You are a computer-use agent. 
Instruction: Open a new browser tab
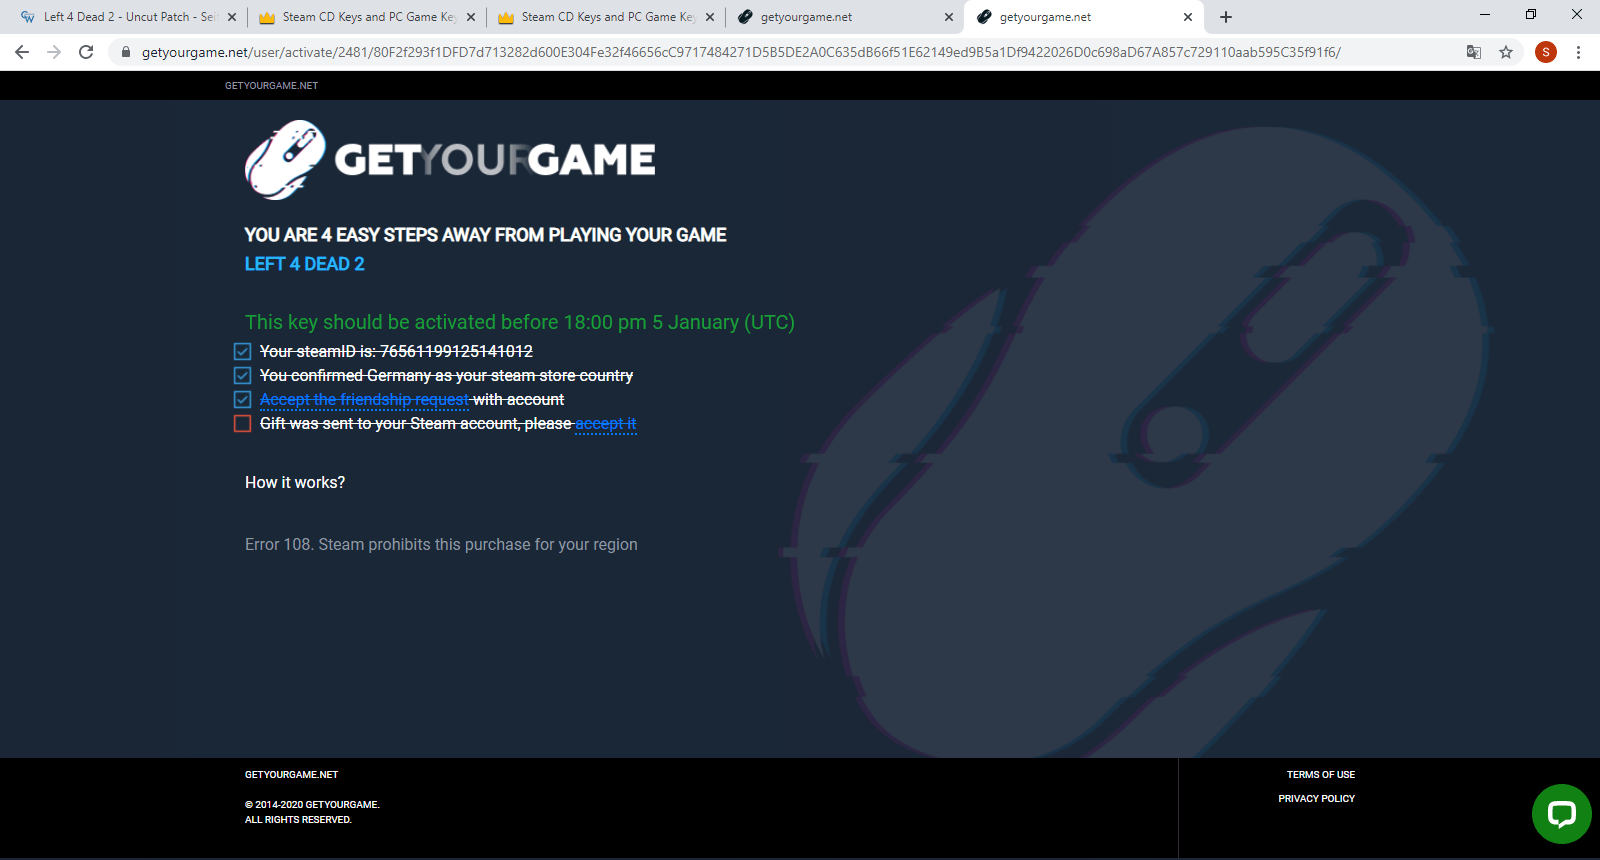click(1226, 17)
